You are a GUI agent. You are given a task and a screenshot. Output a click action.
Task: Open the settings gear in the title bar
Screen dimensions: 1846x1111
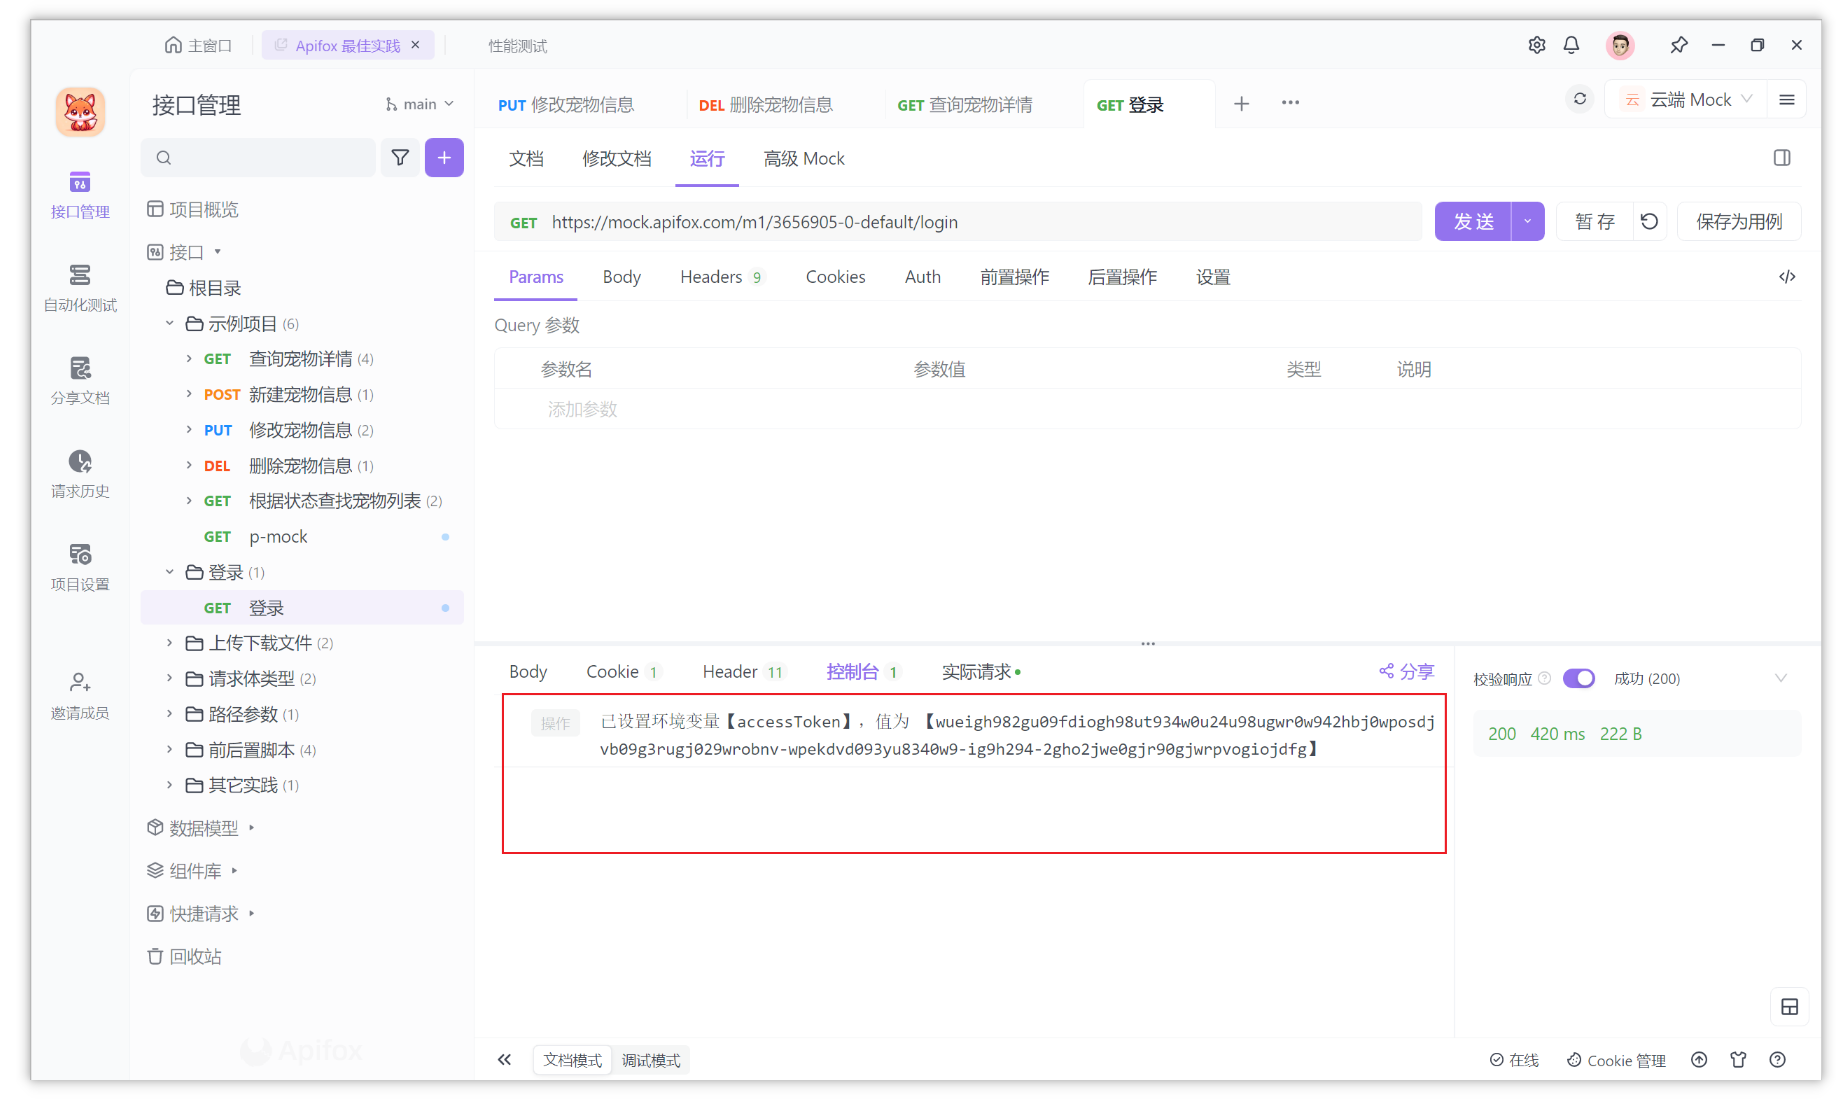1537,45
